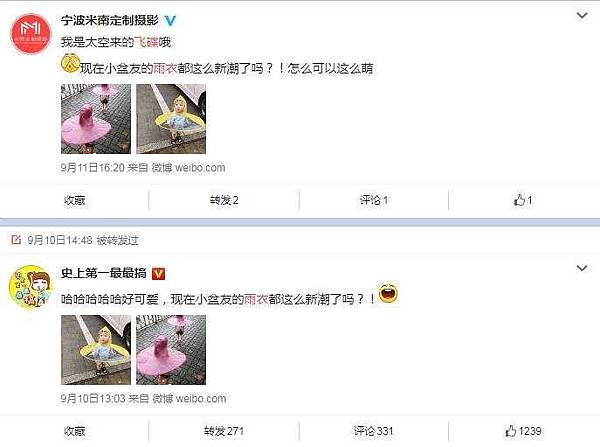Open 评论 331 on the second post
Image resolution: width=600 pixels, height=447 pixels.
tap(373, 431)
